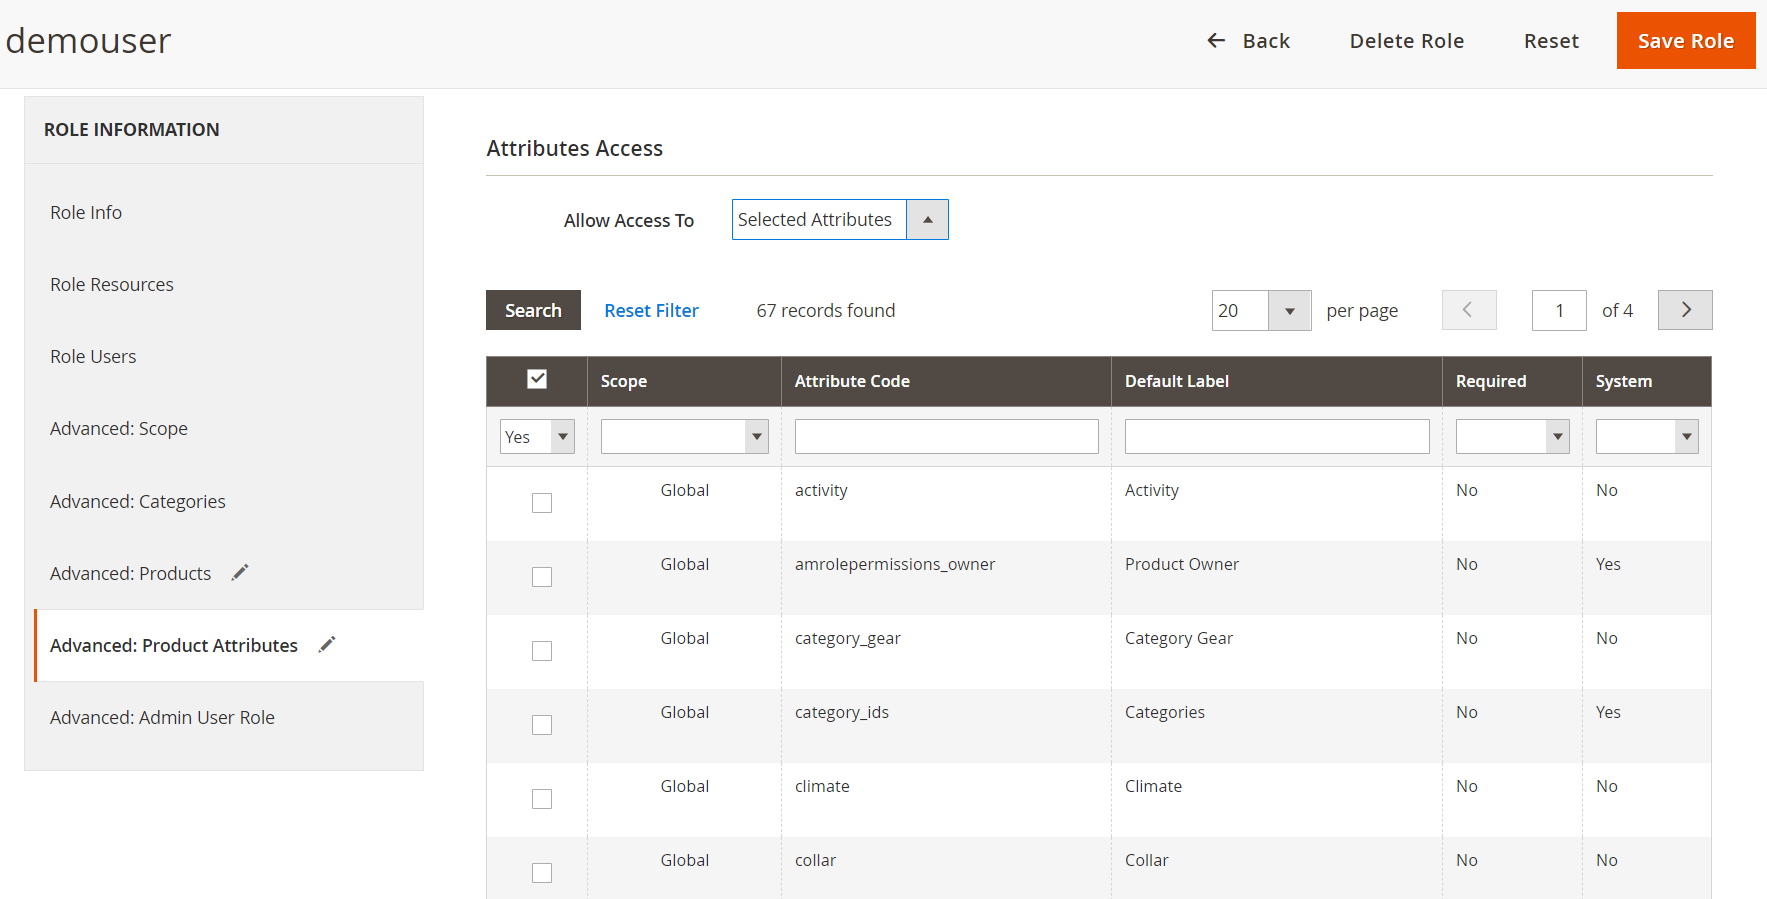Check the amrolepermissions_owner row checkbox
This screenshot has width=1767, height=899.
click(542, 577)
